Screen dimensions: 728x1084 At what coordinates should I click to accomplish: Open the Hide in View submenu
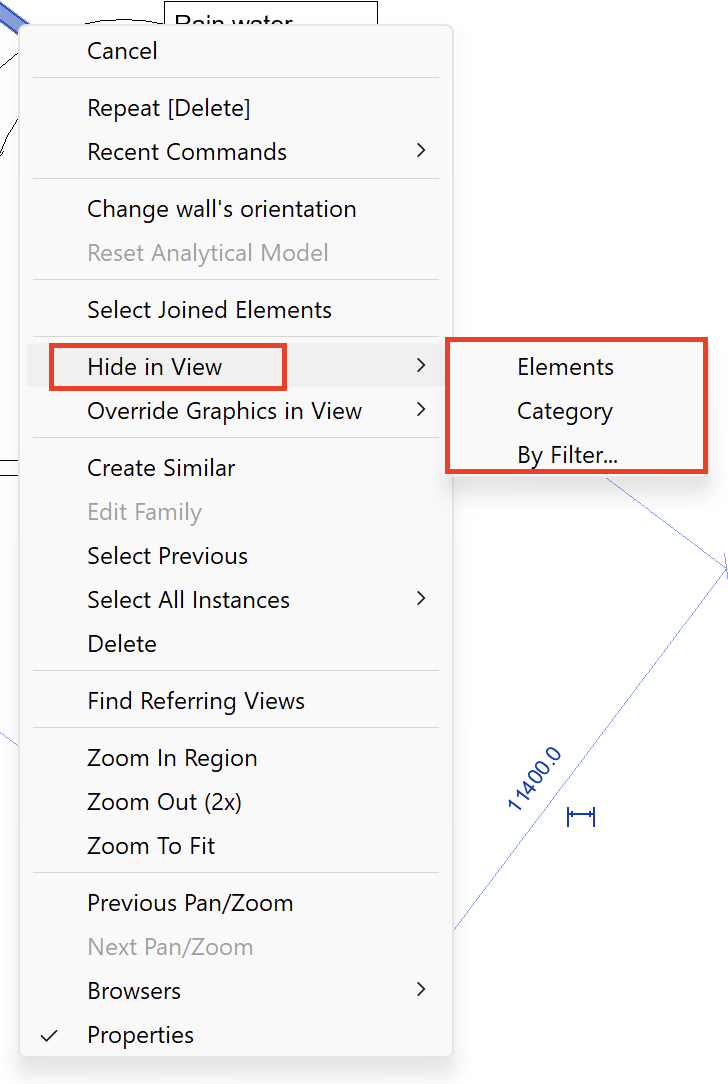(x=155, y=367)
